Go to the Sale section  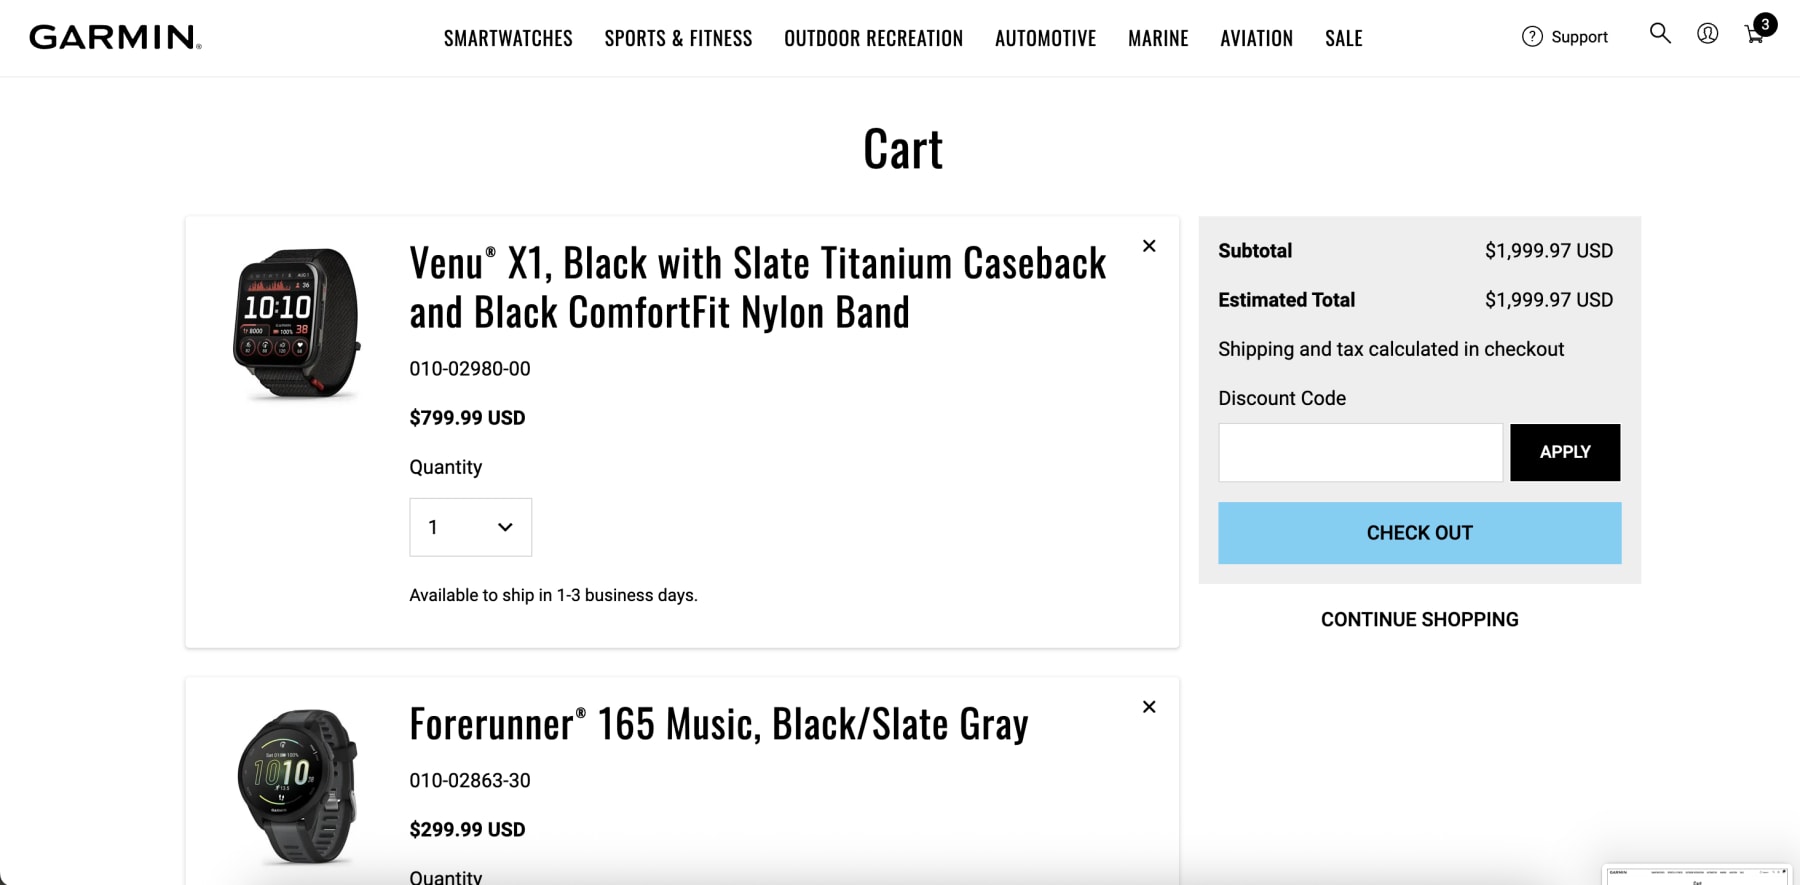click(1343, 38)
